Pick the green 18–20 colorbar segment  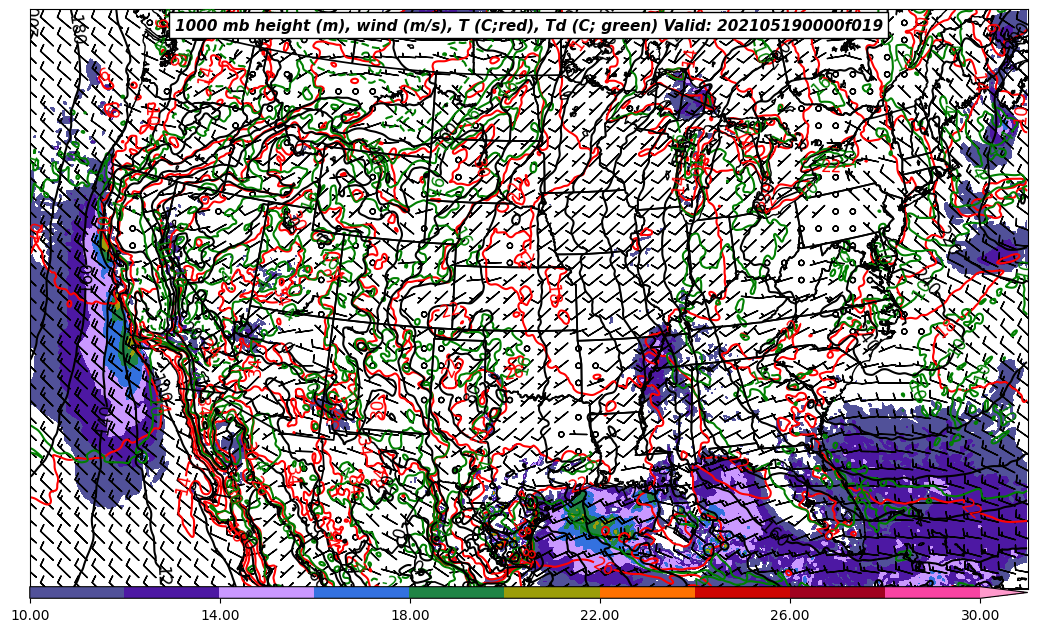[457, 592]
